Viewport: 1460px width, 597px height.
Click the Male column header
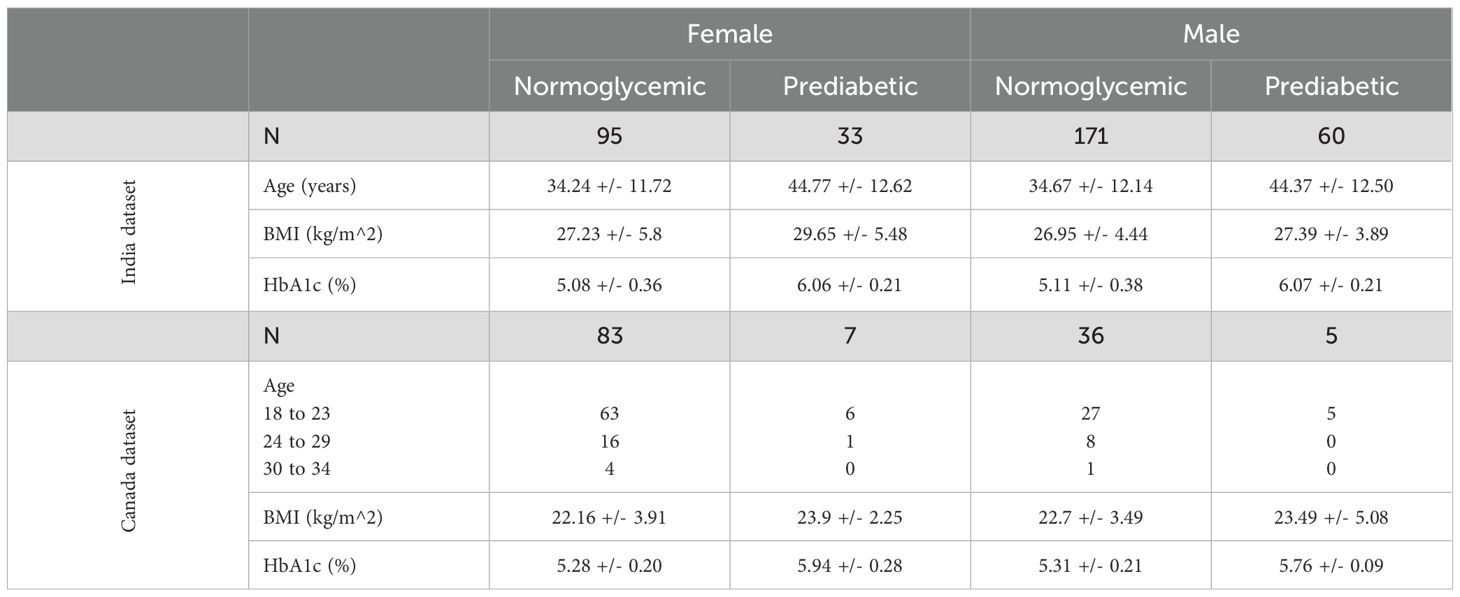[1210, 34]
